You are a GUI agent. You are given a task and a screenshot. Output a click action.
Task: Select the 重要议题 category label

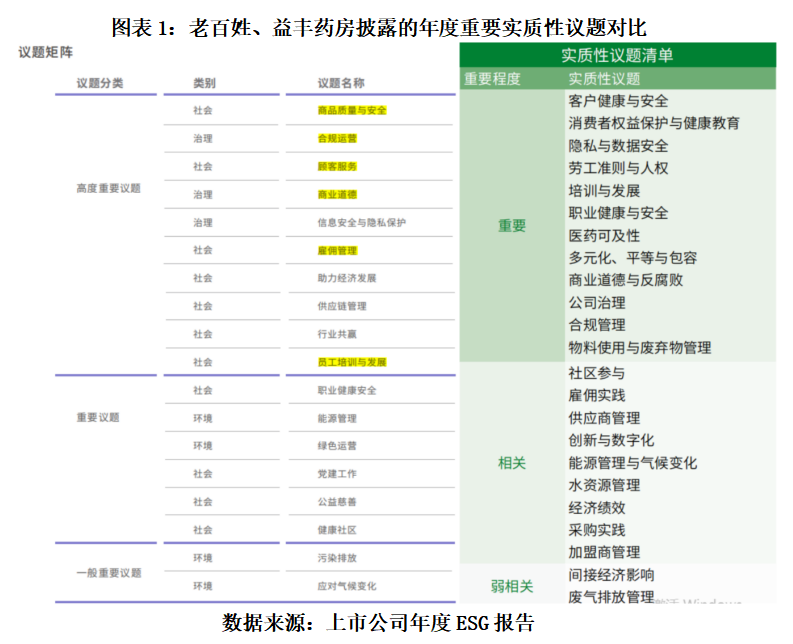point(98,417)
